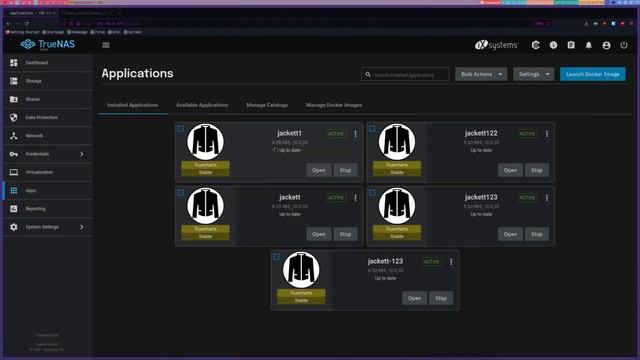Open the alerts bell icon
Viewport: 640px width, 360px height.
coord(589,45)
